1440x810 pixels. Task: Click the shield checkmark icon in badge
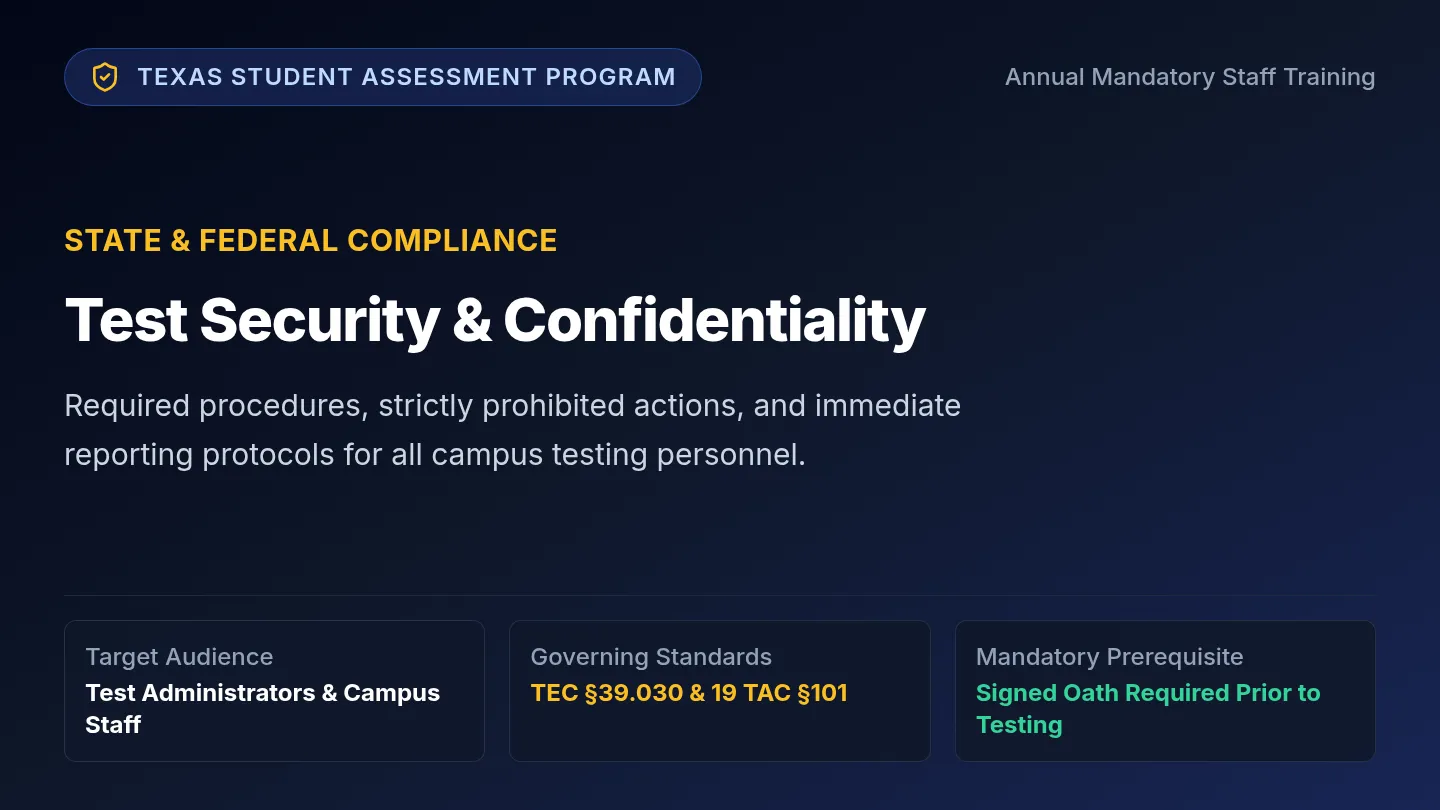point(105,77)
